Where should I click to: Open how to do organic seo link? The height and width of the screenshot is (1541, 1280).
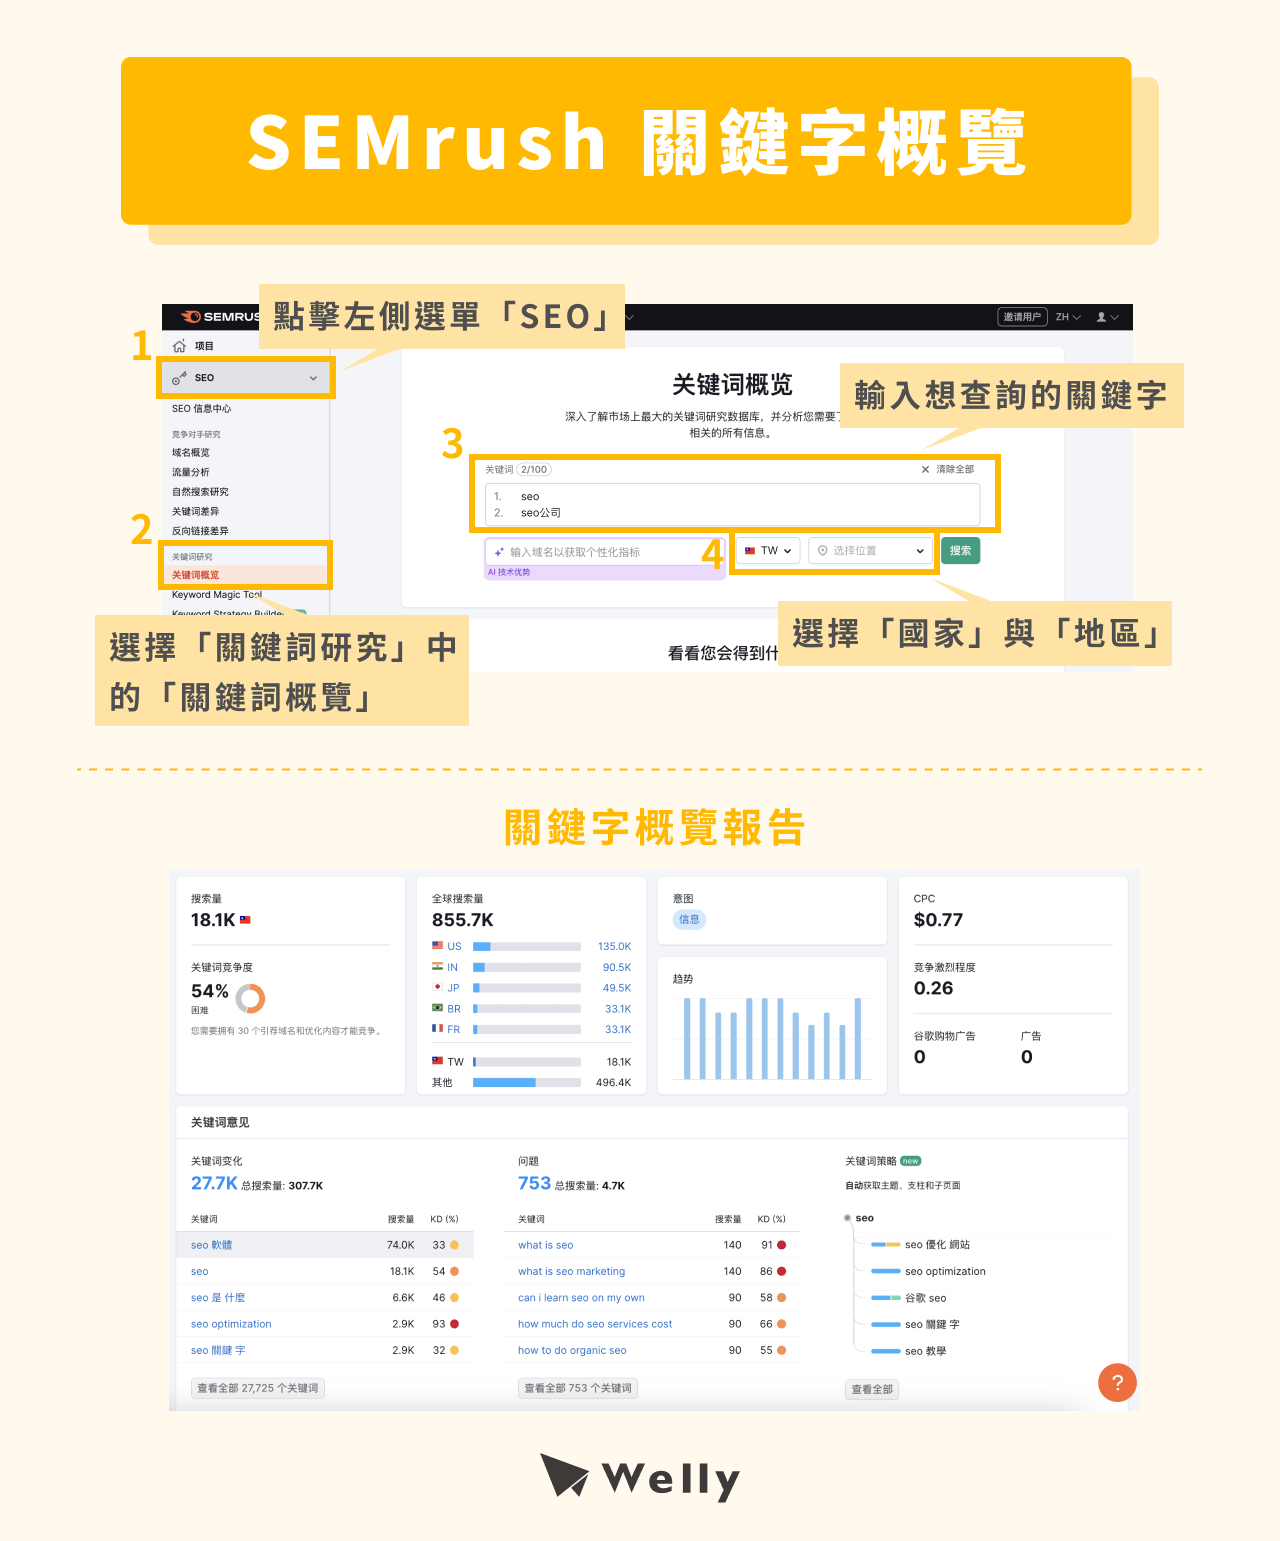point(572,1350)
